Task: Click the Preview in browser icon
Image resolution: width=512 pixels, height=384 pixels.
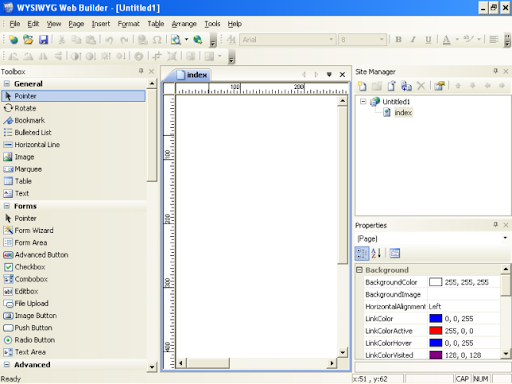Action: point(176,40)
